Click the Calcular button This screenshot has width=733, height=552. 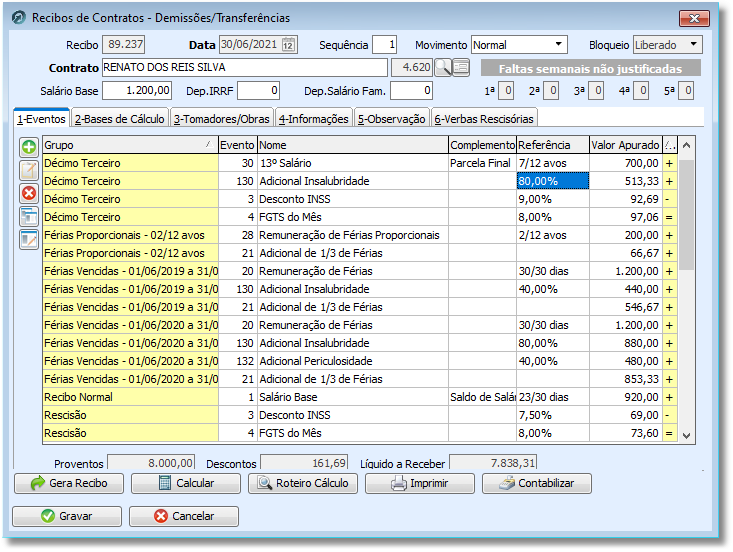[x=186, y=483]
